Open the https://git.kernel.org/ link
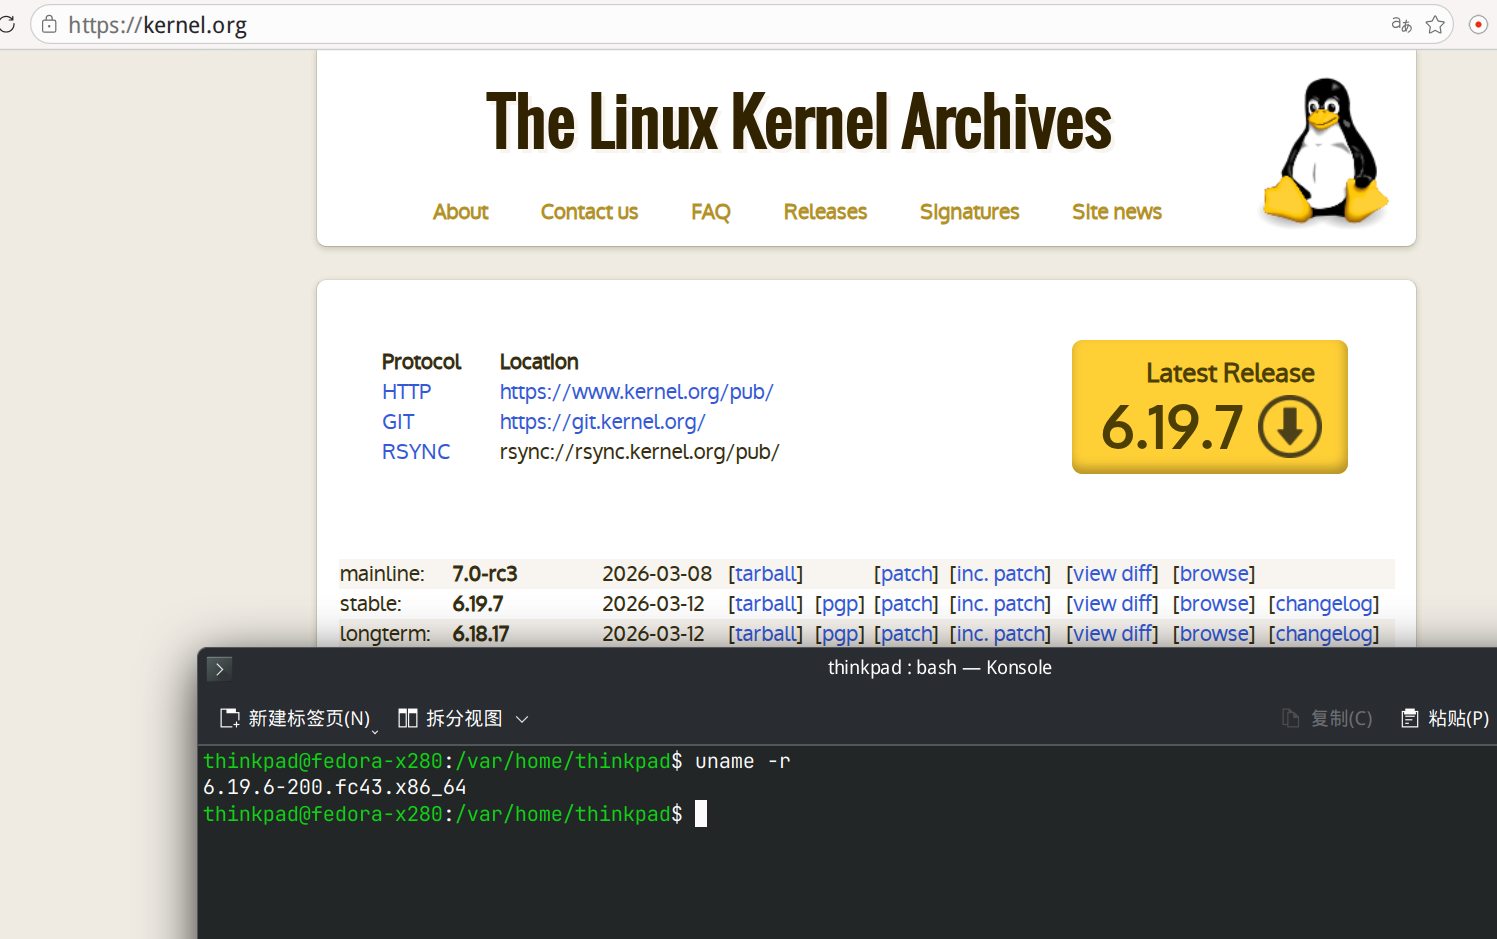This screenshot has width=1497, height=939. click(x=603, y=422)
